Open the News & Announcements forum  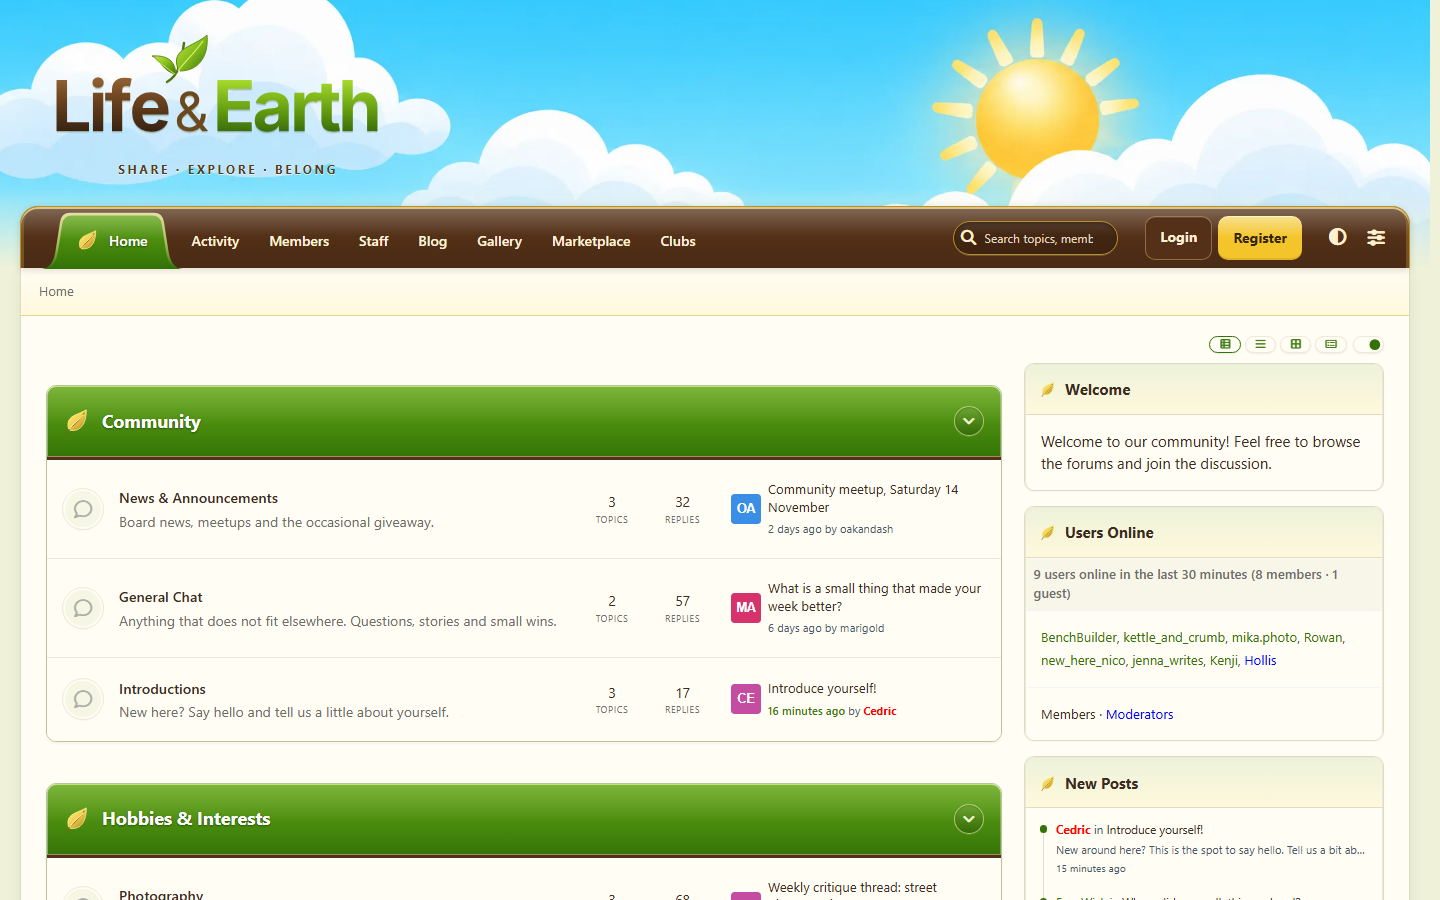(198, 498)
